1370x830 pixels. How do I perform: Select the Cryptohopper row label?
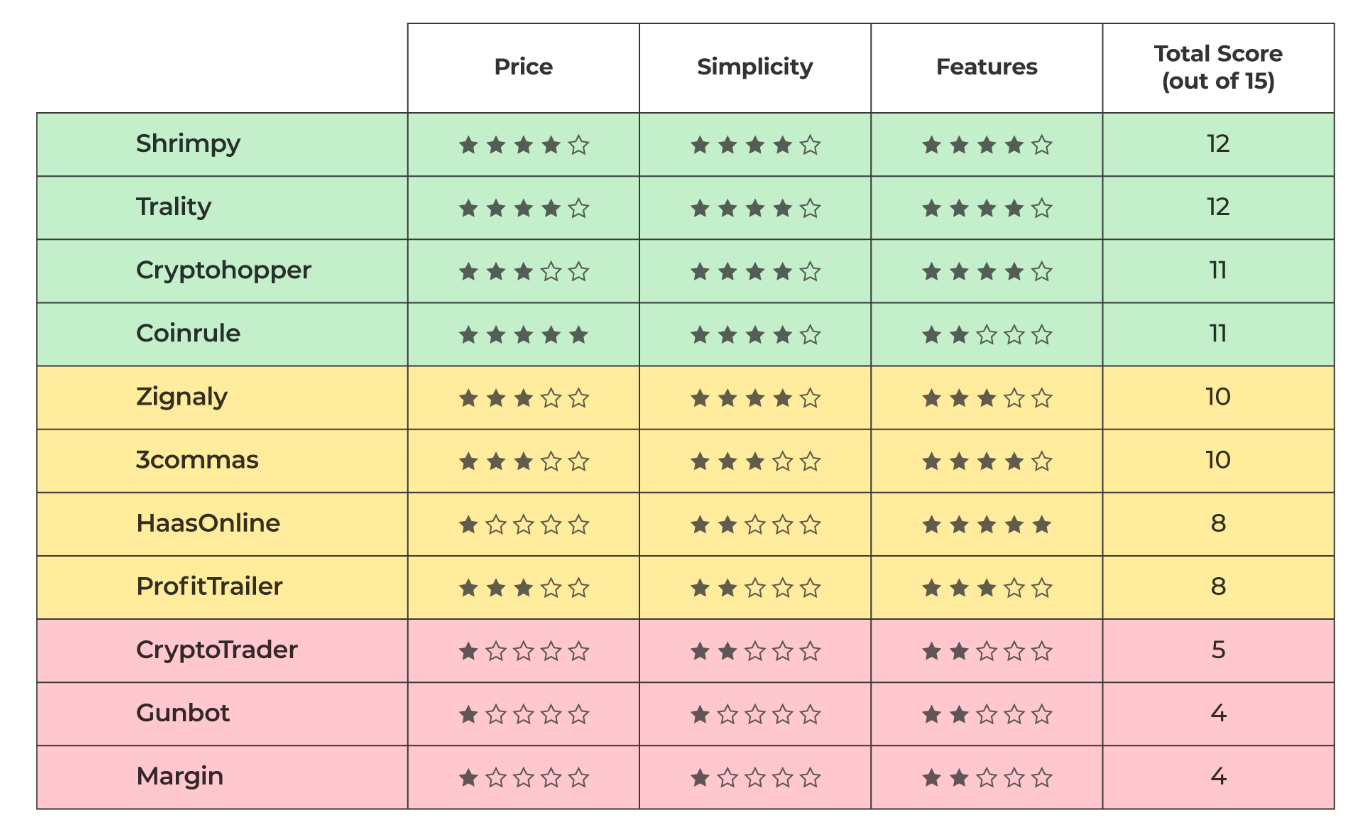(223, 271)
